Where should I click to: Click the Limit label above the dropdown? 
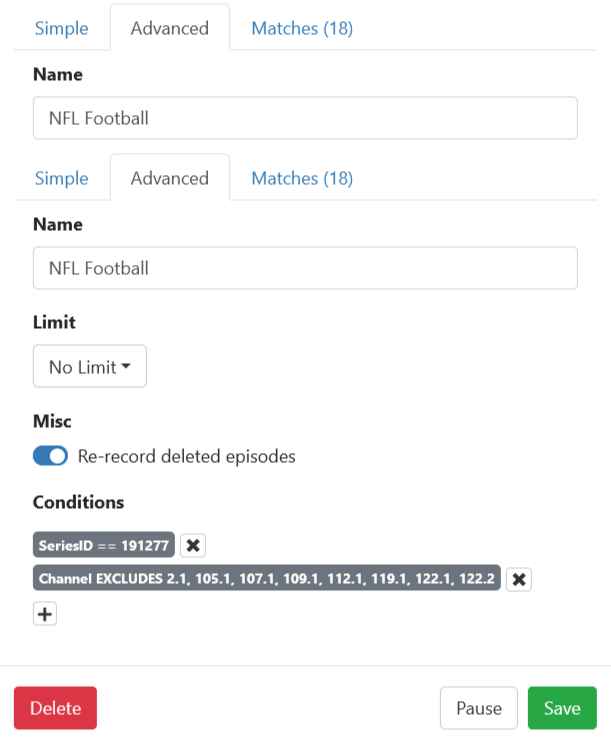coord(54,322)
